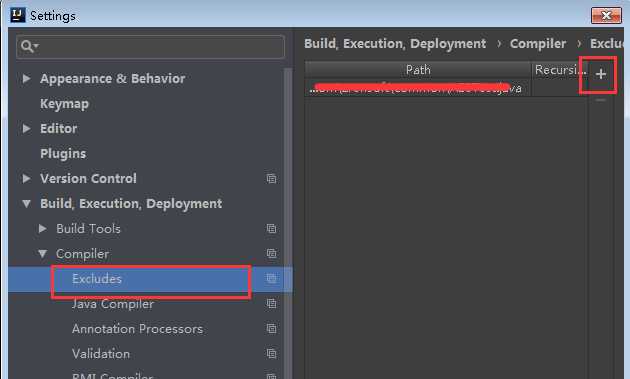Image resolution: width=630 pixels, height=379 pixels.
Task: Click the settings tree vertical scrollbar
Action: tap(288, 223)
